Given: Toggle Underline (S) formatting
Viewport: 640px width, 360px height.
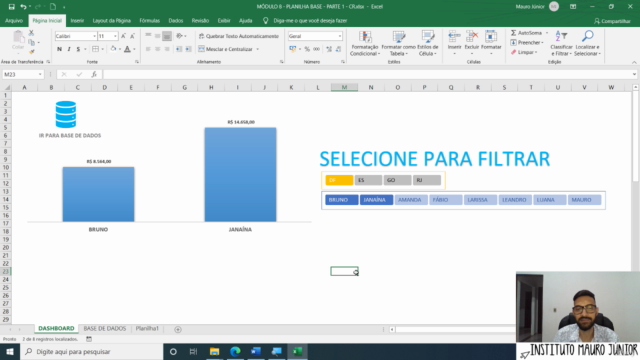Looking at the screenshot, I should (78, 49).
